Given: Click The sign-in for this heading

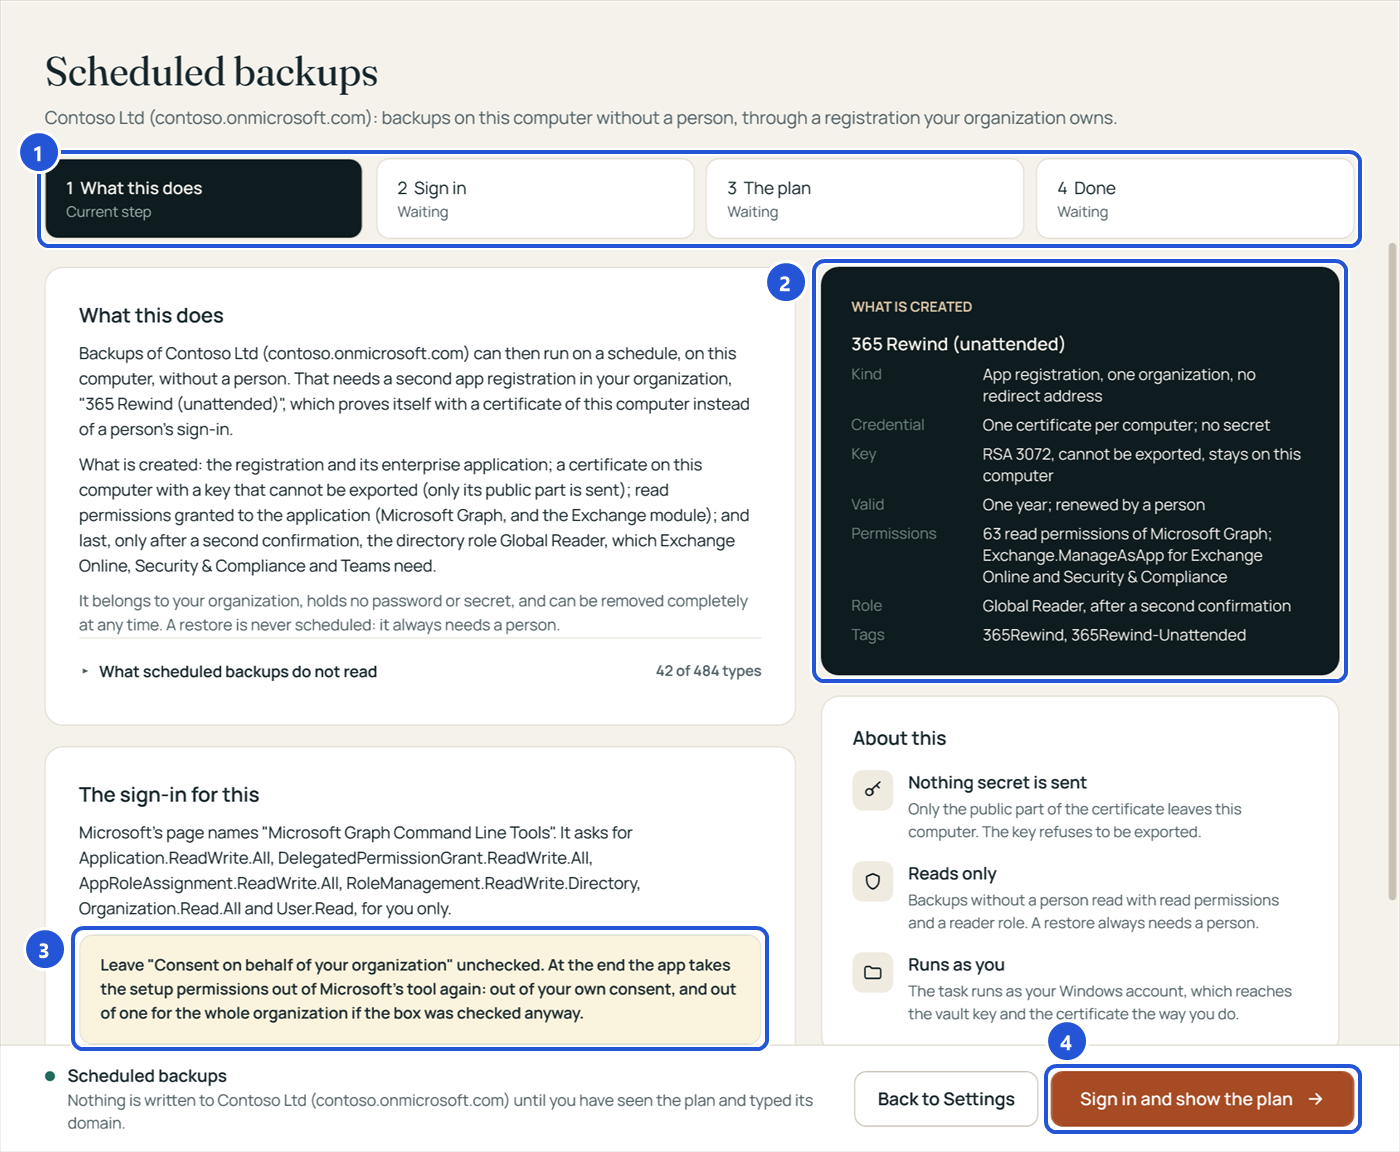Looking at the screenshot, I should coord(169,795).
